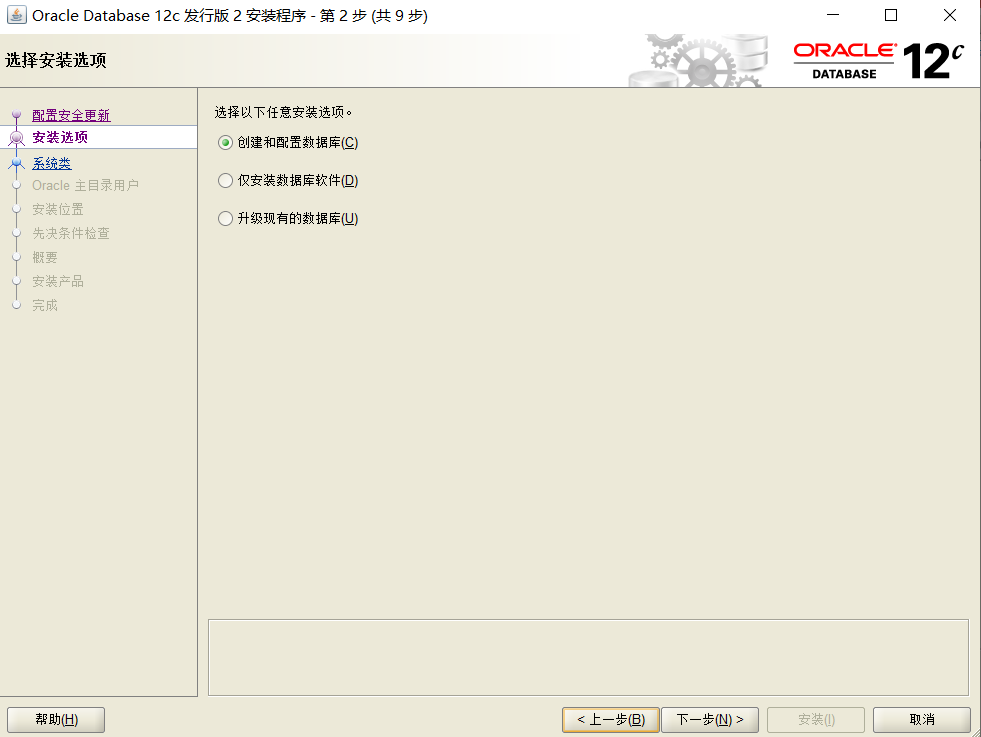Pick 升级现有的数据库(U) radio option
981x737 pixels.
(x=288, y=218)
